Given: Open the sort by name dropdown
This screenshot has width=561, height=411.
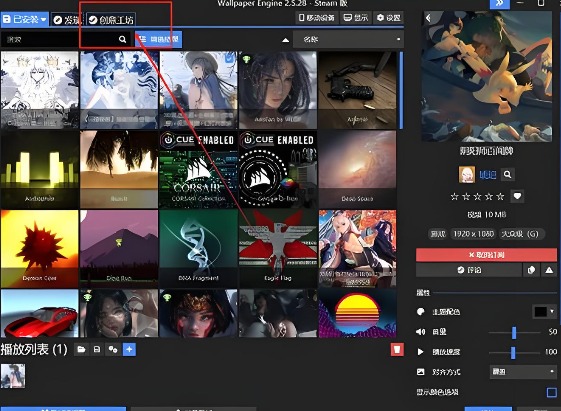Looking at the screenshot, I should tap(348, 39).
